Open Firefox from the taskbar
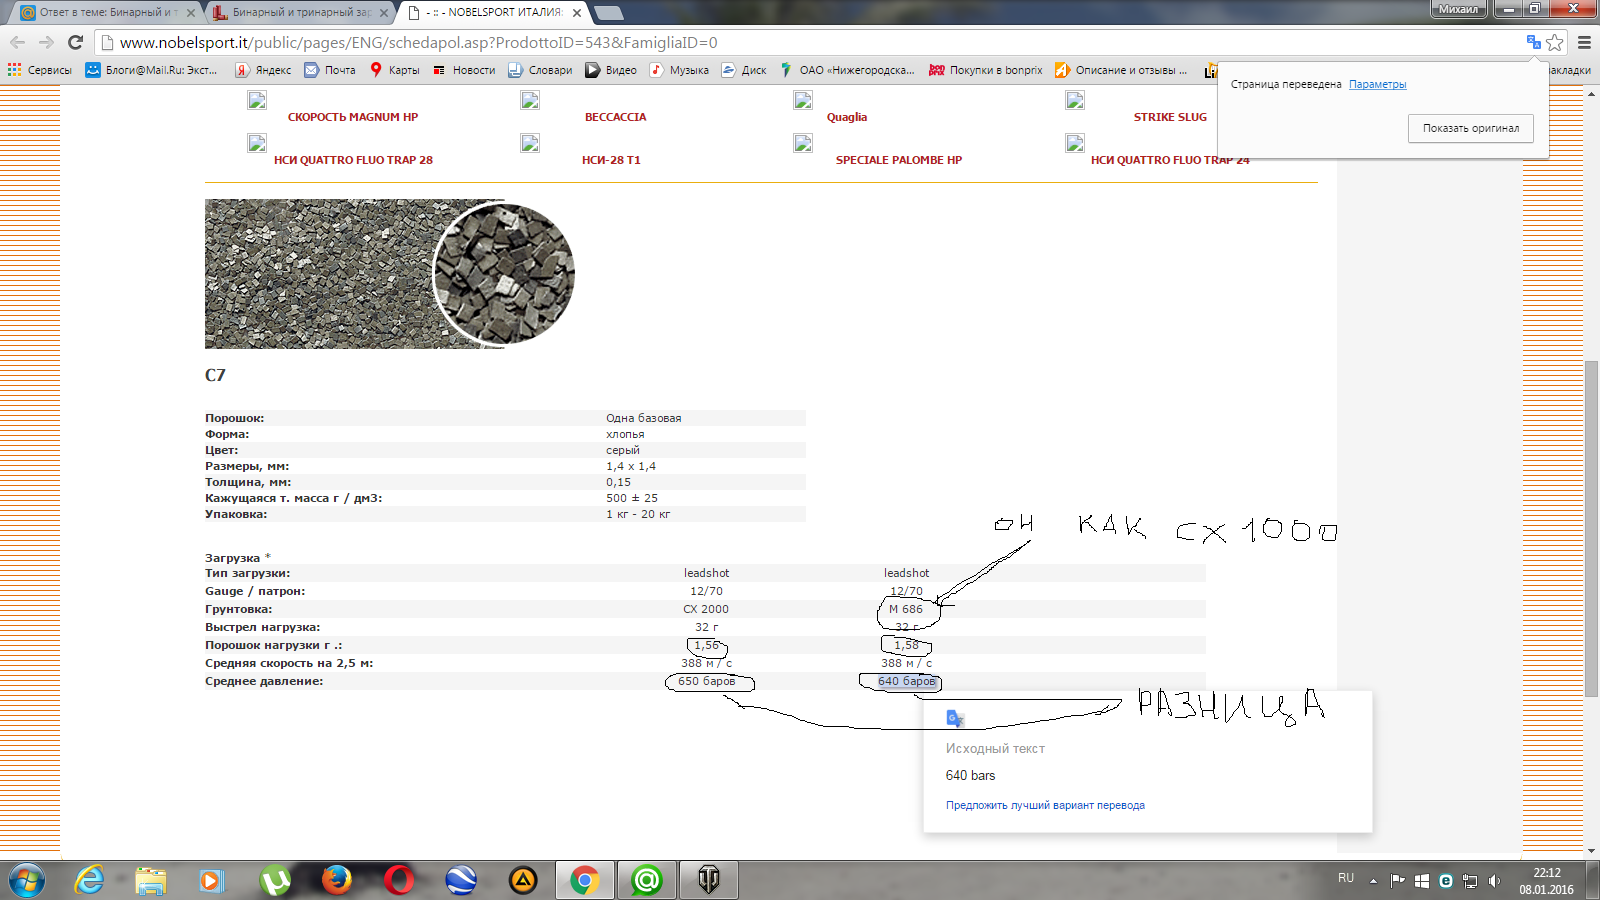Viewport: 1600px width, 900px height. point(337,880)
